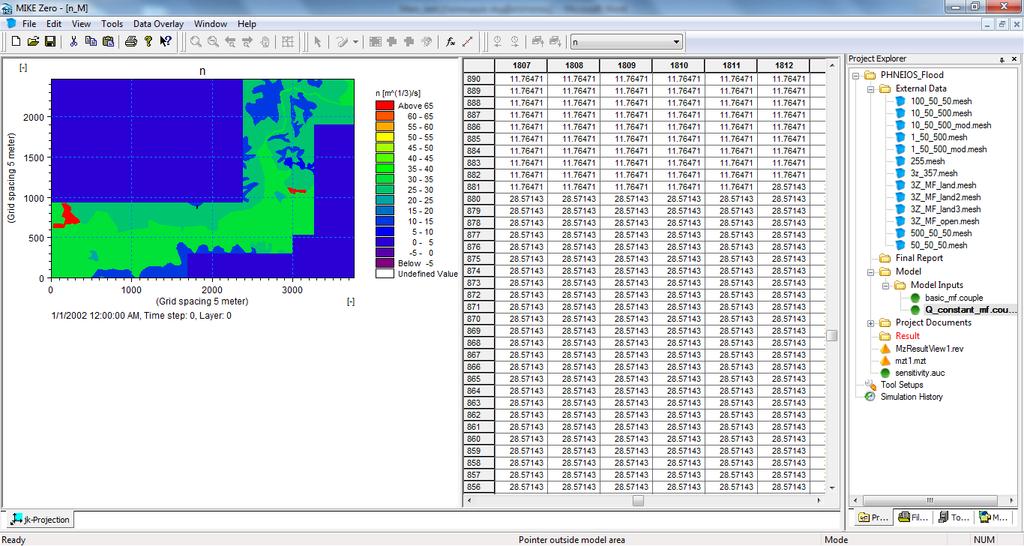This screenshot has width=1024, height=546.
Task: Select column header 1810
Action: coord(679,65)
